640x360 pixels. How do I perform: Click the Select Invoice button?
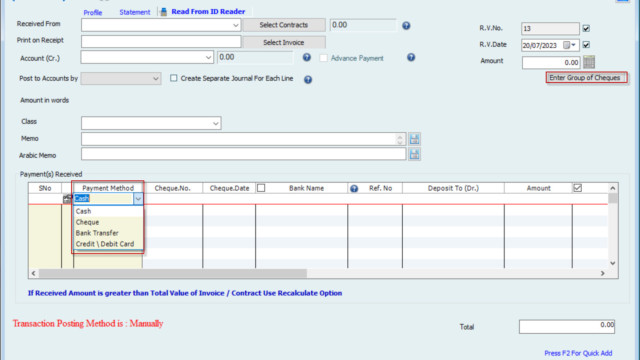[284, 42]
